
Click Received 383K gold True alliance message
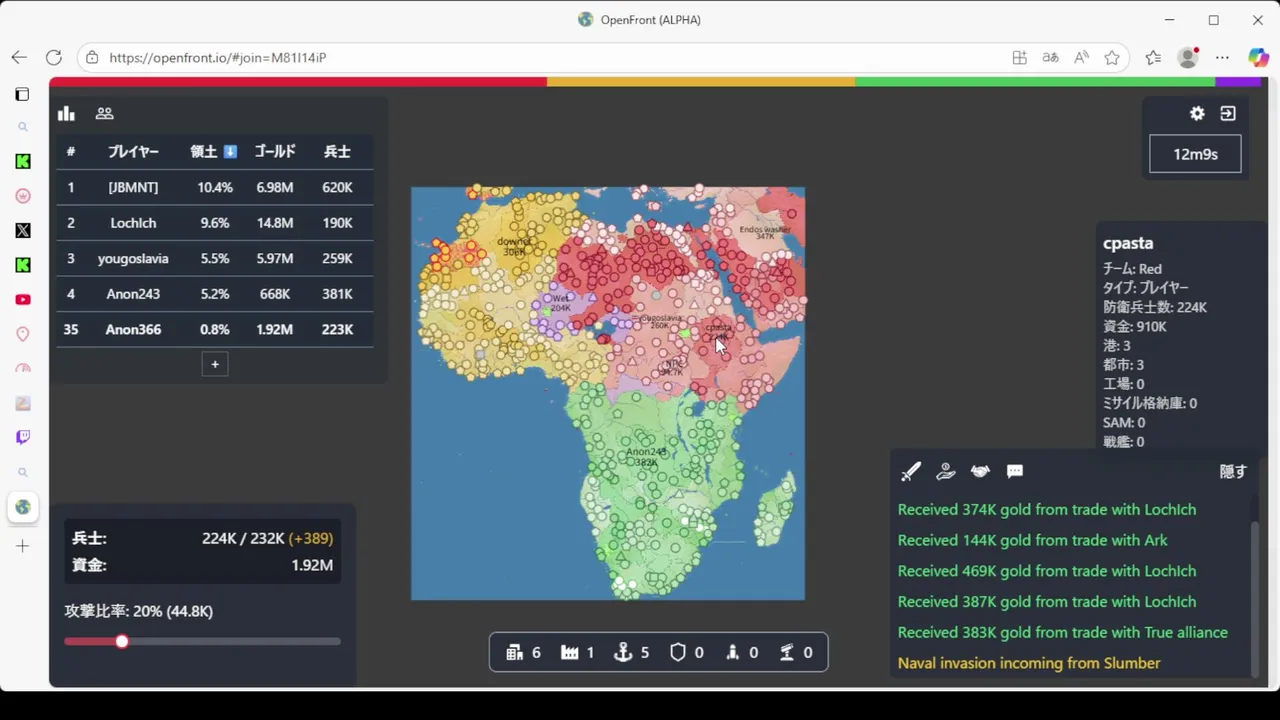(x=1062, y=632)
